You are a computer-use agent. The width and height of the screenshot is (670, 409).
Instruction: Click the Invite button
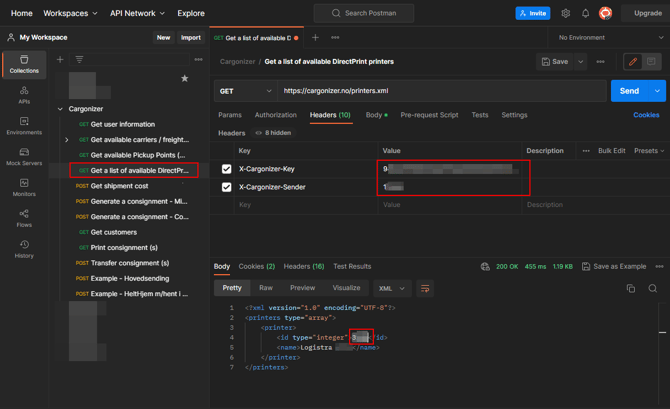[x=533, y=13]
